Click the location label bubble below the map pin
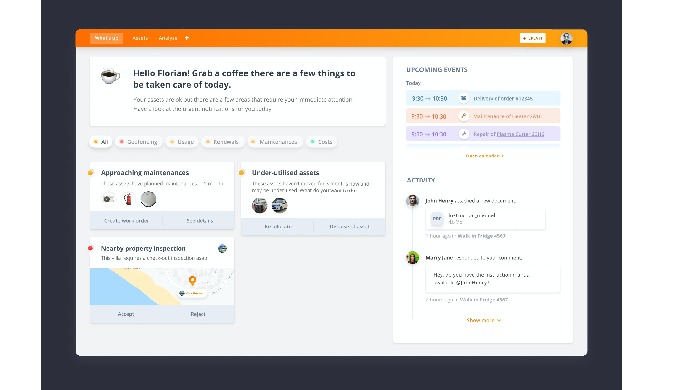680x390 pixels. (192, 293)
